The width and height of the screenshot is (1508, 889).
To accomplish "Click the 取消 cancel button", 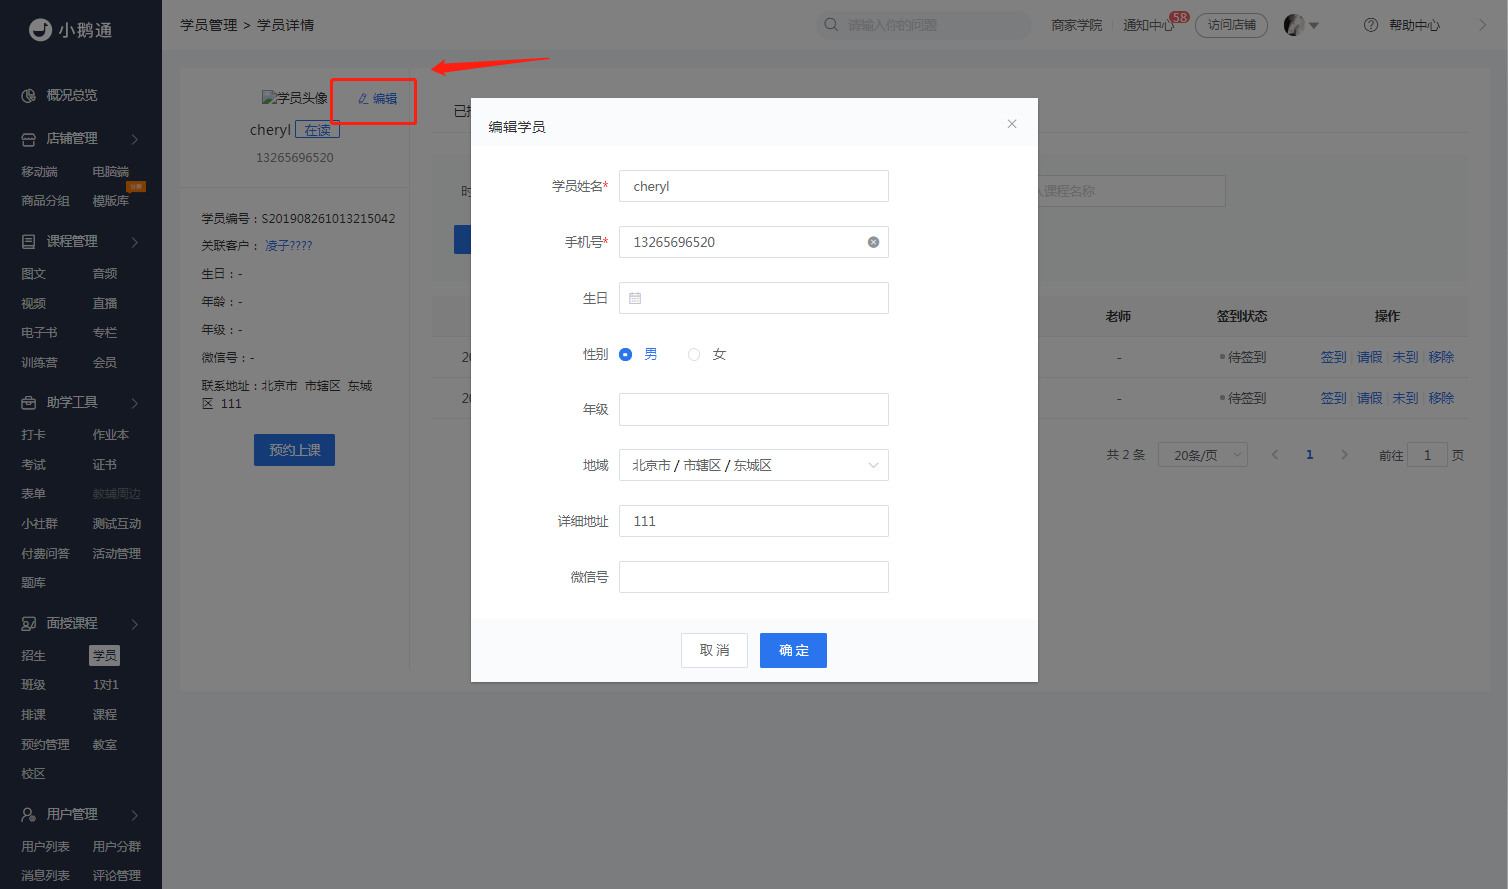I will pyautogui.click(x=715, y=650).
